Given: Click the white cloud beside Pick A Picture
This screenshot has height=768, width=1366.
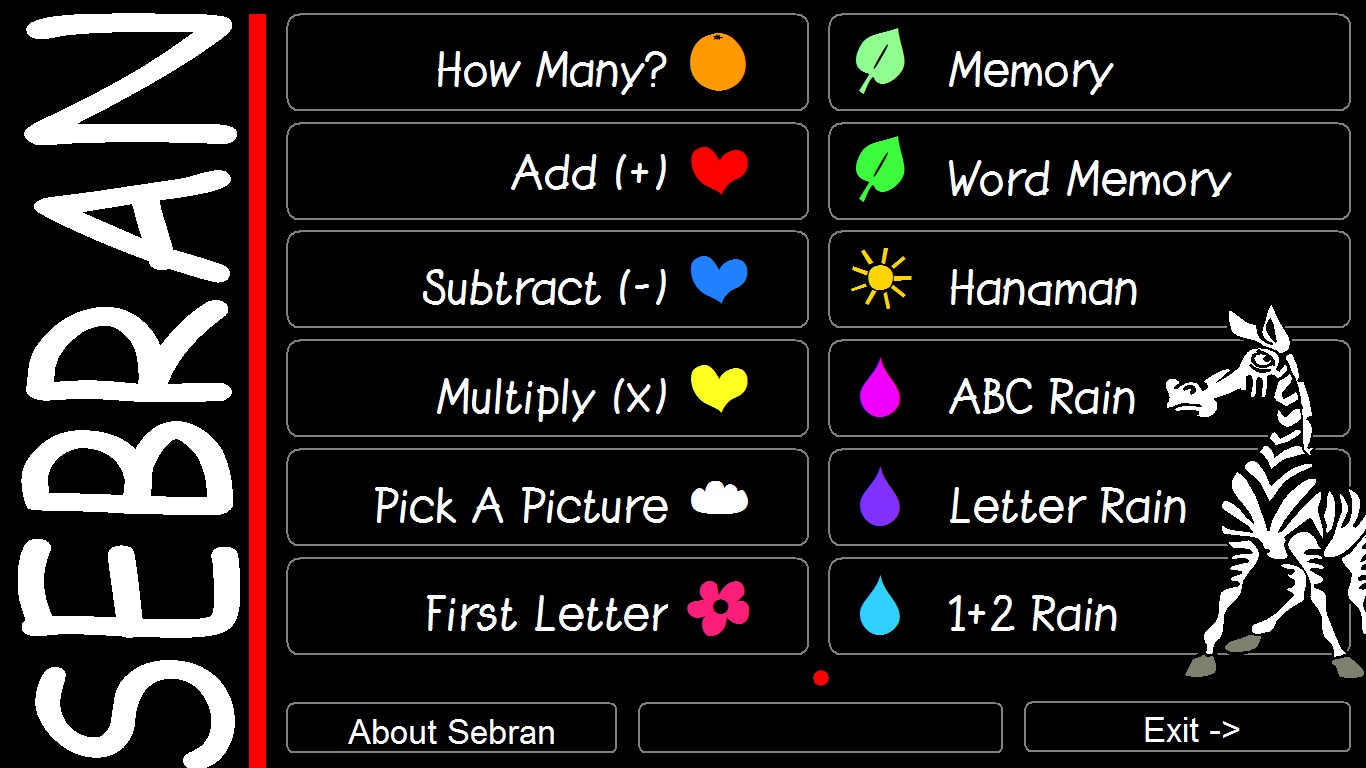Looking at the screenshot, I should coord(719,498).
